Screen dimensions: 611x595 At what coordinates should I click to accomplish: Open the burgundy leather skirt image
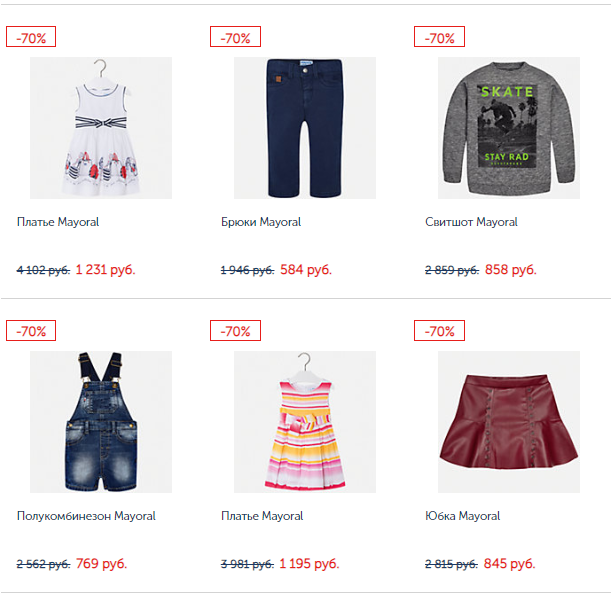509,422
